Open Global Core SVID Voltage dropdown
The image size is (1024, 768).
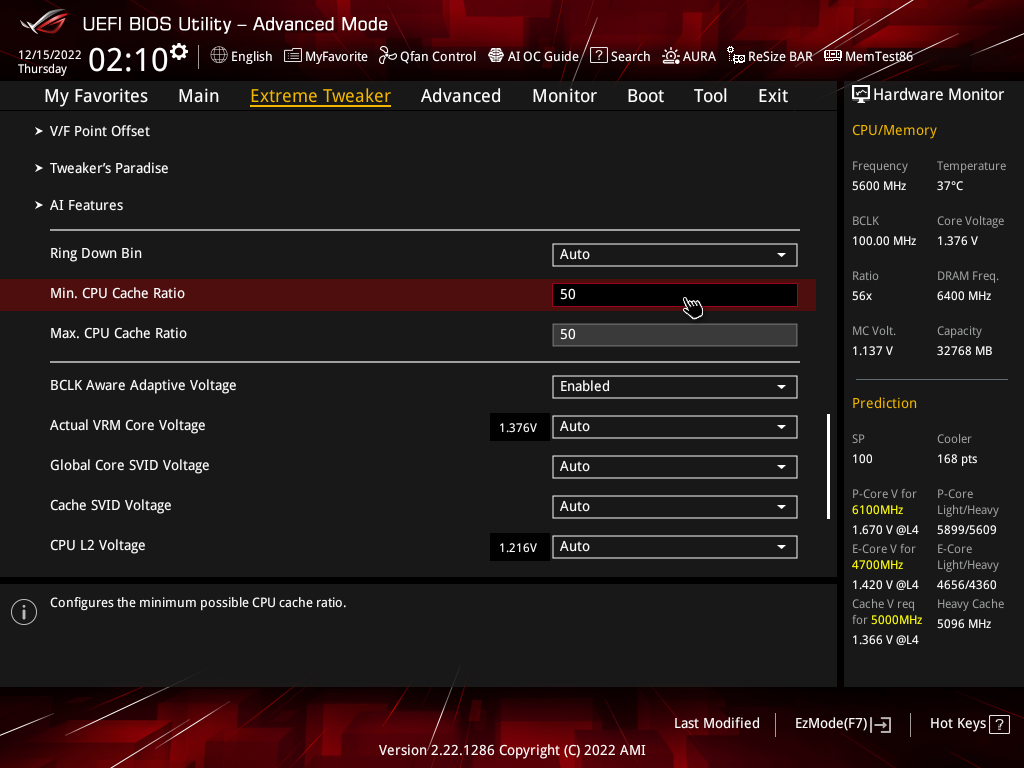675,466
